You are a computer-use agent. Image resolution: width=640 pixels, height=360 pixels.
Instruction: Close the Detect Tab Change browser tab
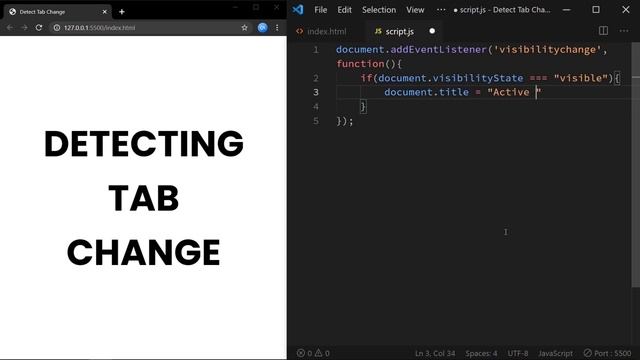pyautogui.click(x=104, y=12)
